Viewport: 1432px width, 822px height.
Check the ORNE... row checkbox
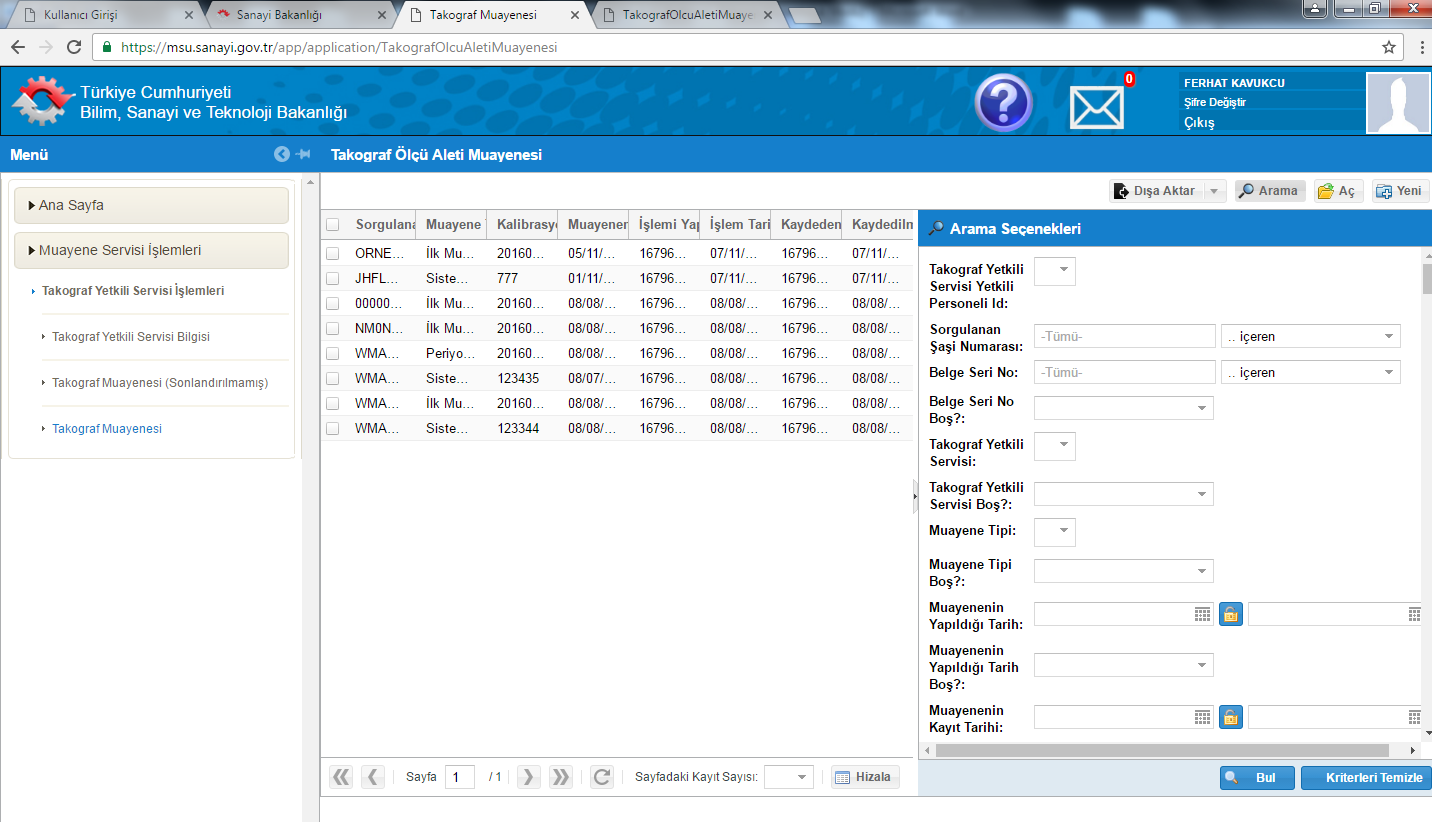click(333, 253)
